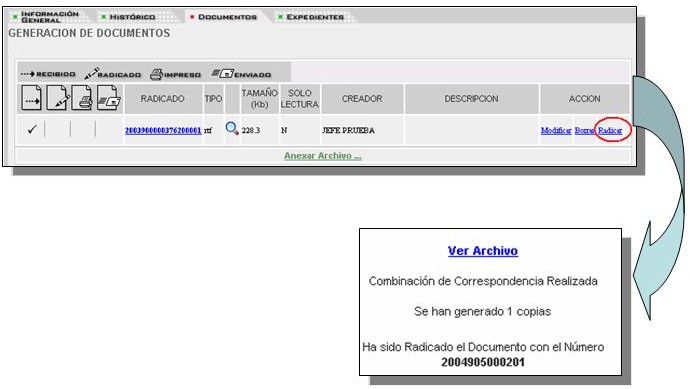Click the Enviado envelope legend icon

point(222,73)
